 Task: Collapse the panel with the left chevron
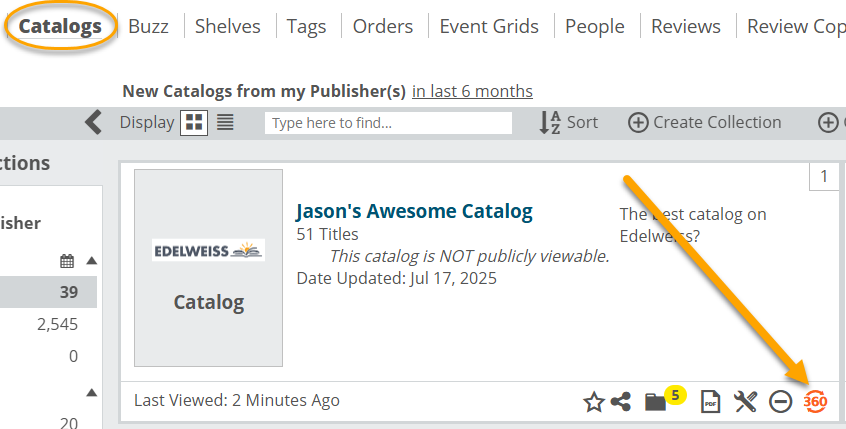(x=93, y=122)
